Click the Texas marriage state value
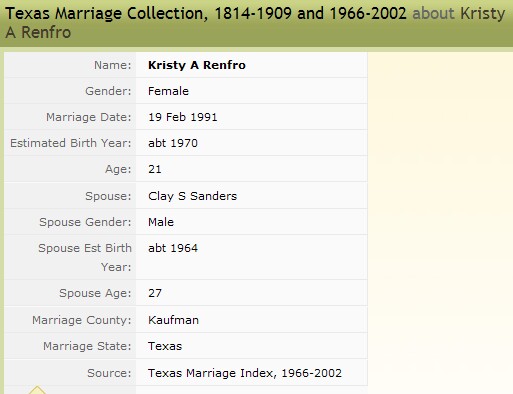The height and width of the screenshot is (394, 513). [165, 346]
